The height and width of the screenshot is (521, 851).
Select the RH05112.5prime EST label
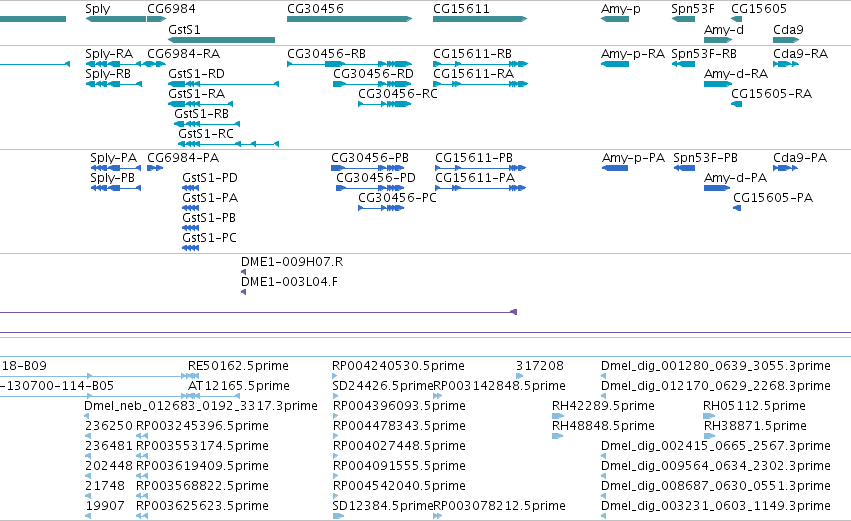[754, 406]
